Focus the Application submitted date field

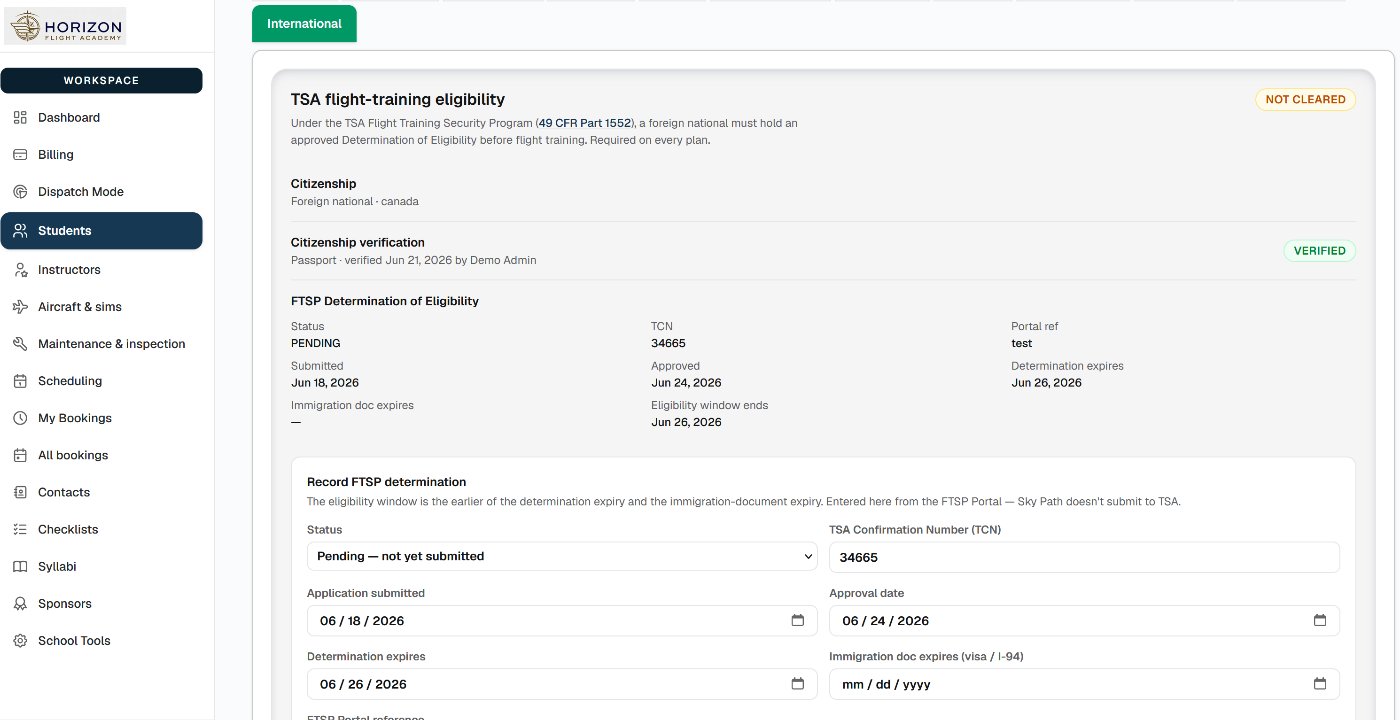point(562,621)
